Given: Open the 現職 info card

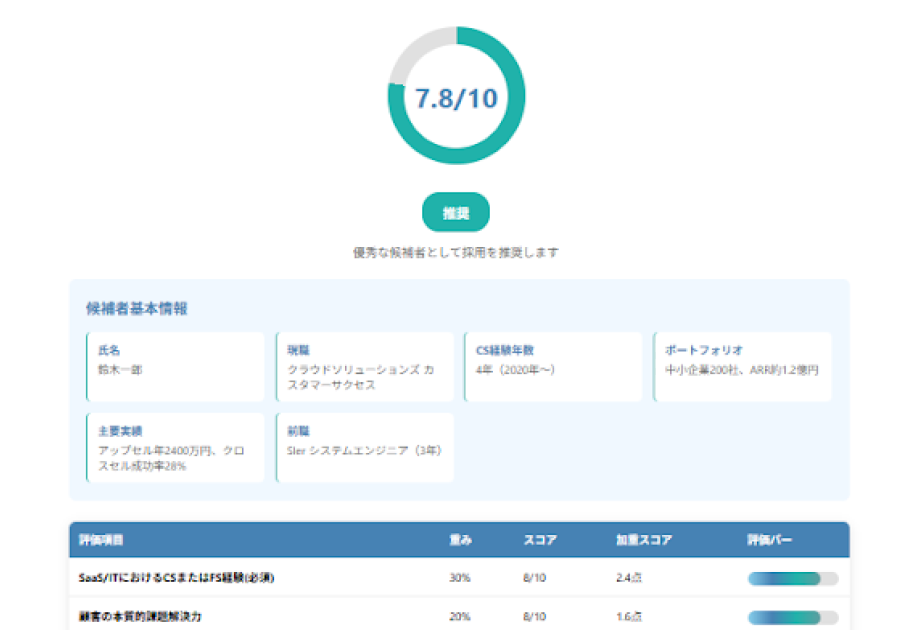Looking at the screenshot, I should [x=364, y=367].
